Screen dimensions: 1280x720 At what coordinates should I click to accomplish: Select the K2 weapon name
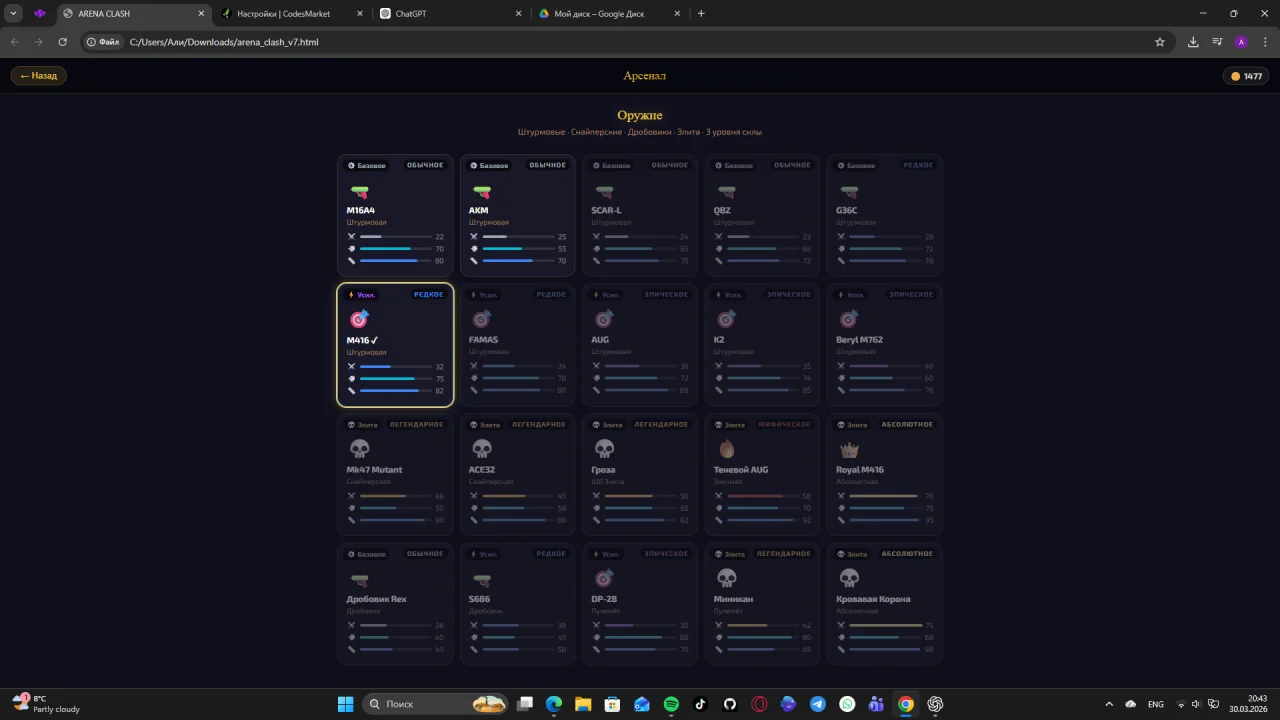point(719,340)
